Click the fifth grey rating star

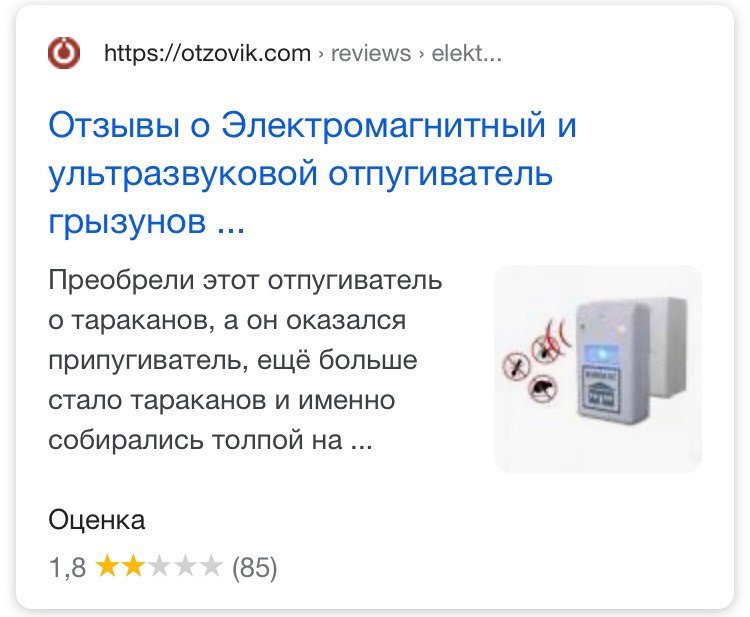coord(210,566)
